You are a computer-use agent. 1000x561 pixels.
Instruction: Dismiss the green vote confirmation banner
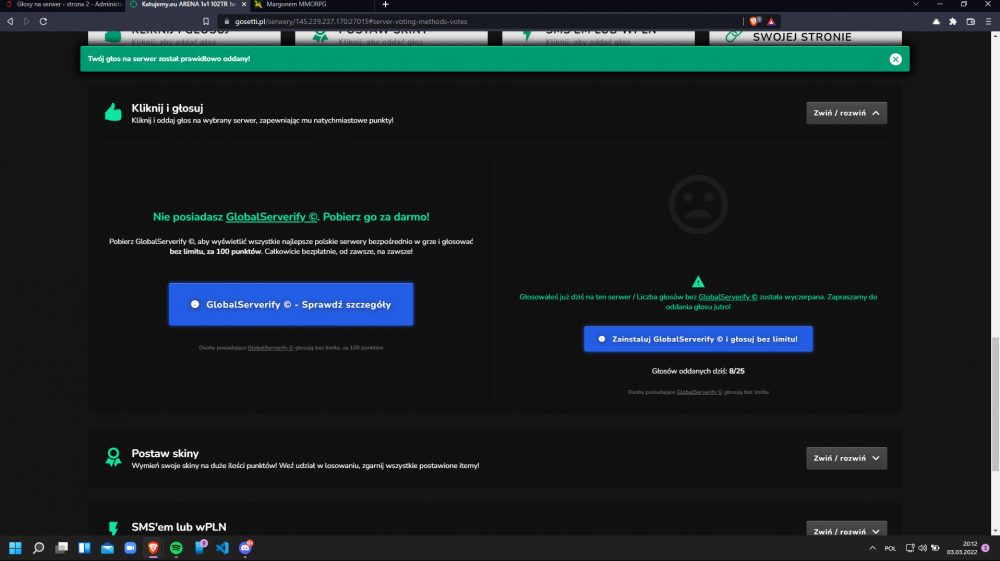click(895, 59)
